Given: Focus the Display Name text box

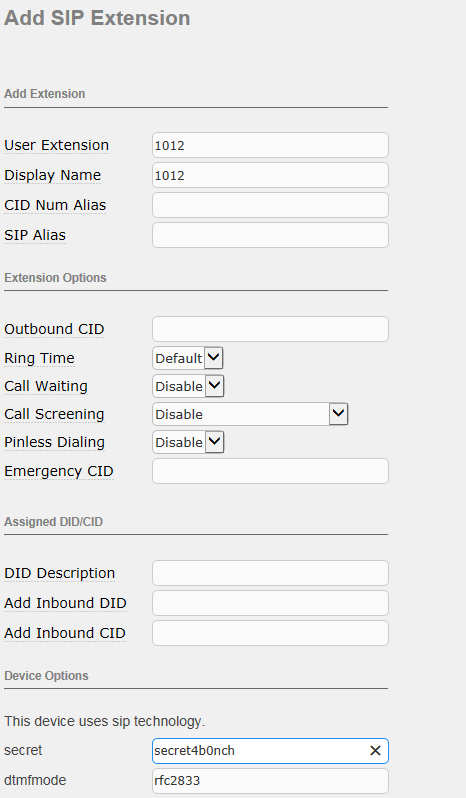Looking at the screenshot, I should [270, 175].
